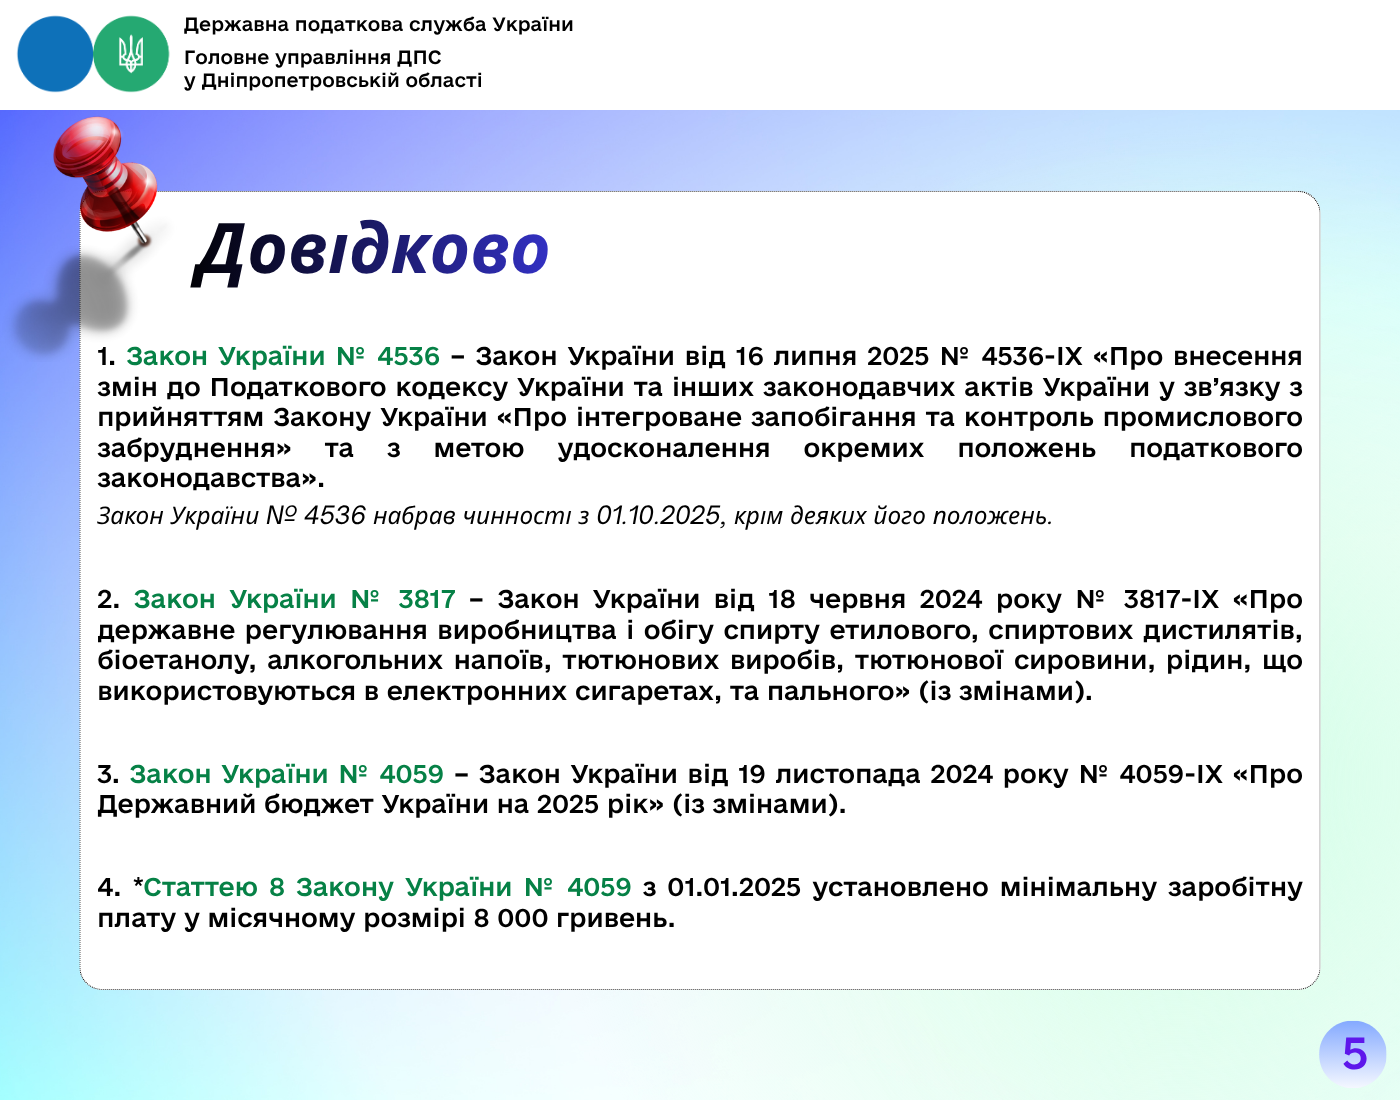Open the green "Закон України № 4059" reference
Screen dimensions: 1400x1100
[x=287, y=774]
